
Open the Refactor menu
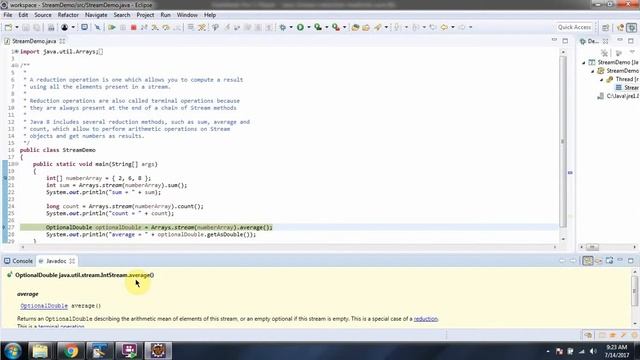pyautogui.click(x=68, y=15)
